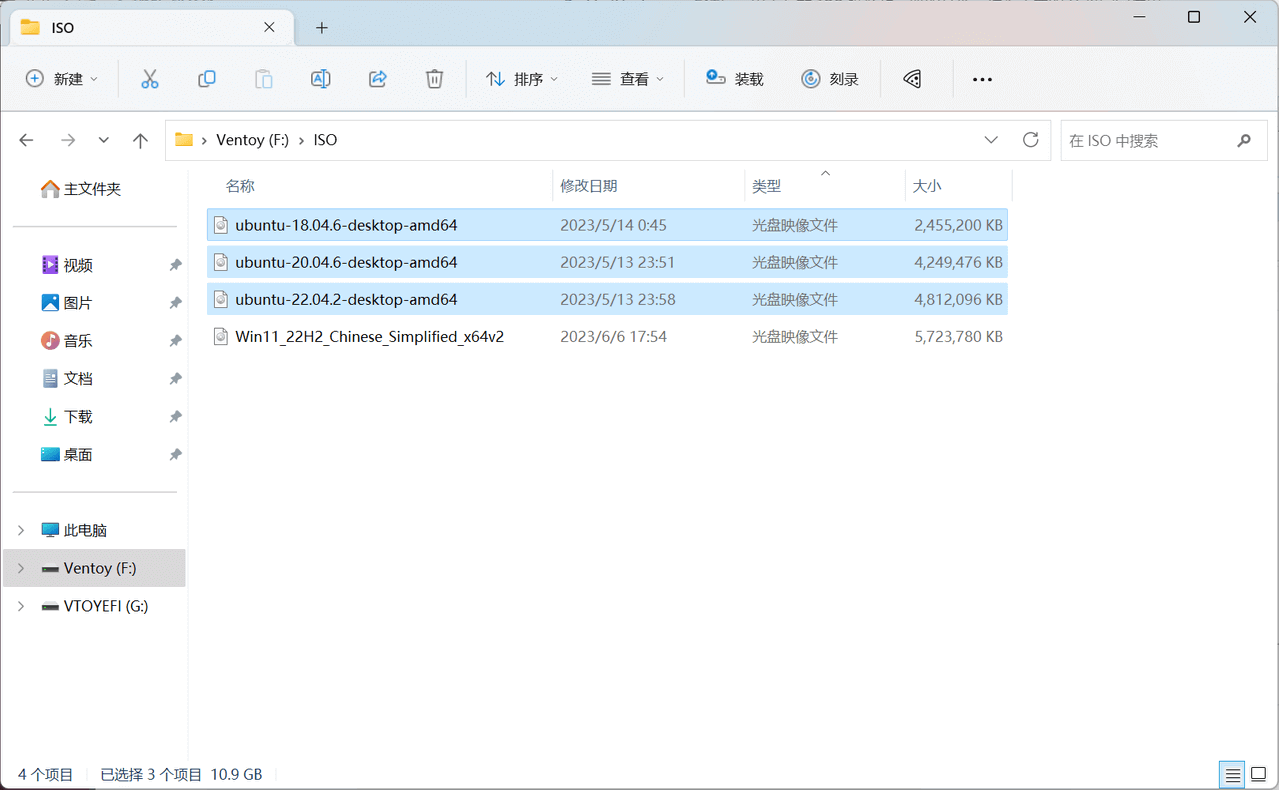
Task: Unpin 图片 with its pin icon
Action: 175,303
